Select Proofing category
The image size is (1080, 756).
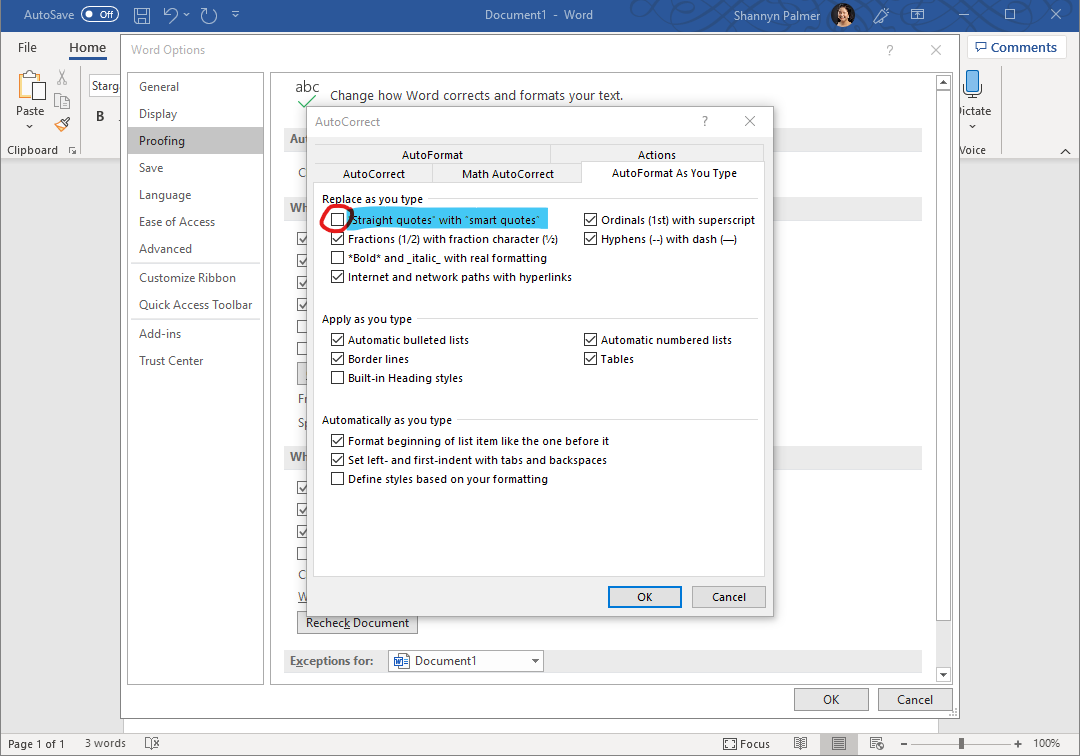[196, 140]
